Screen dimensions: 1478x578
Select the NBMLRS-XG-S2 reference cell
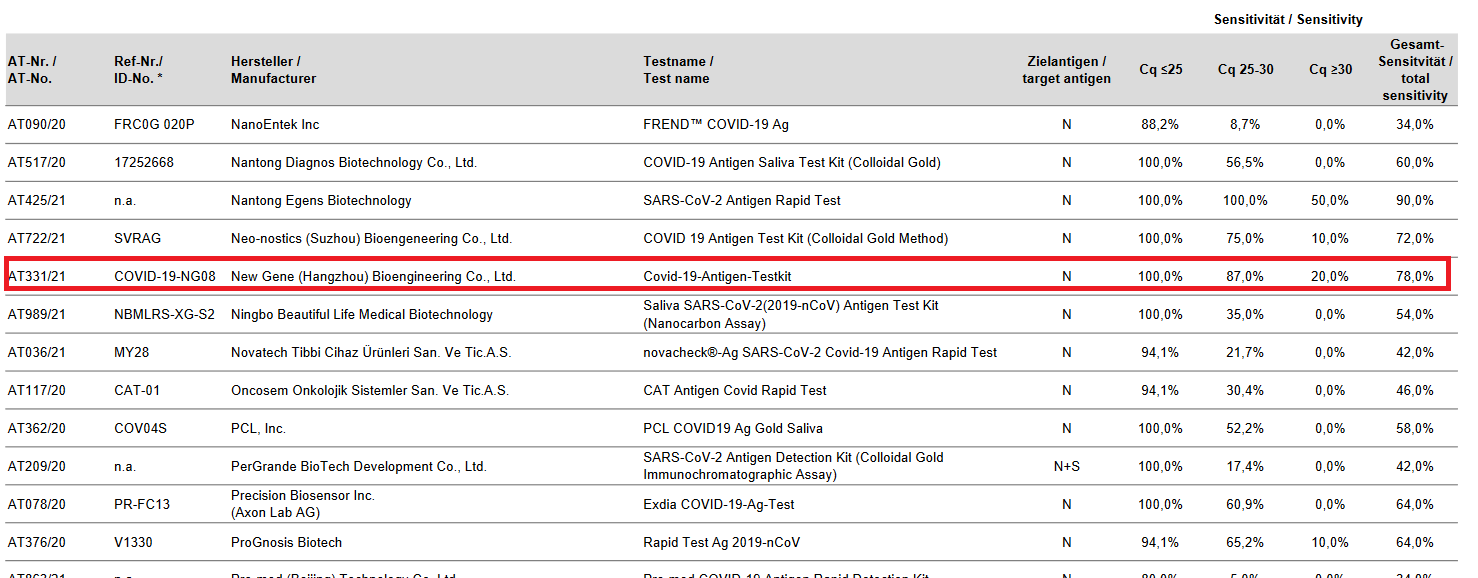click(x=164, y=315)
